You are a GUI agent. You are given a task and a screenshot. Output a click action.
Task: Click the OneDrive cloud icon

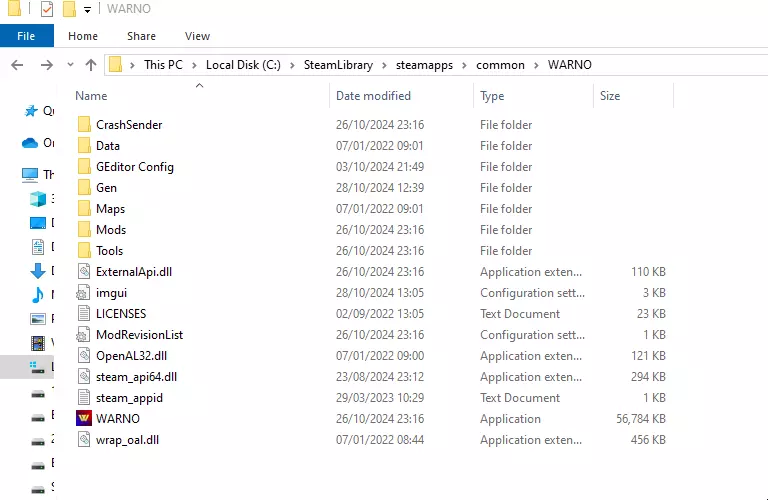tap(30, 143)
